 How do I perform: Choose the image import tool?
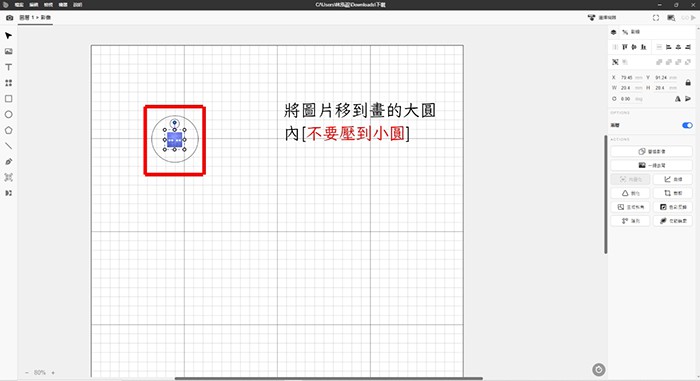8,51
